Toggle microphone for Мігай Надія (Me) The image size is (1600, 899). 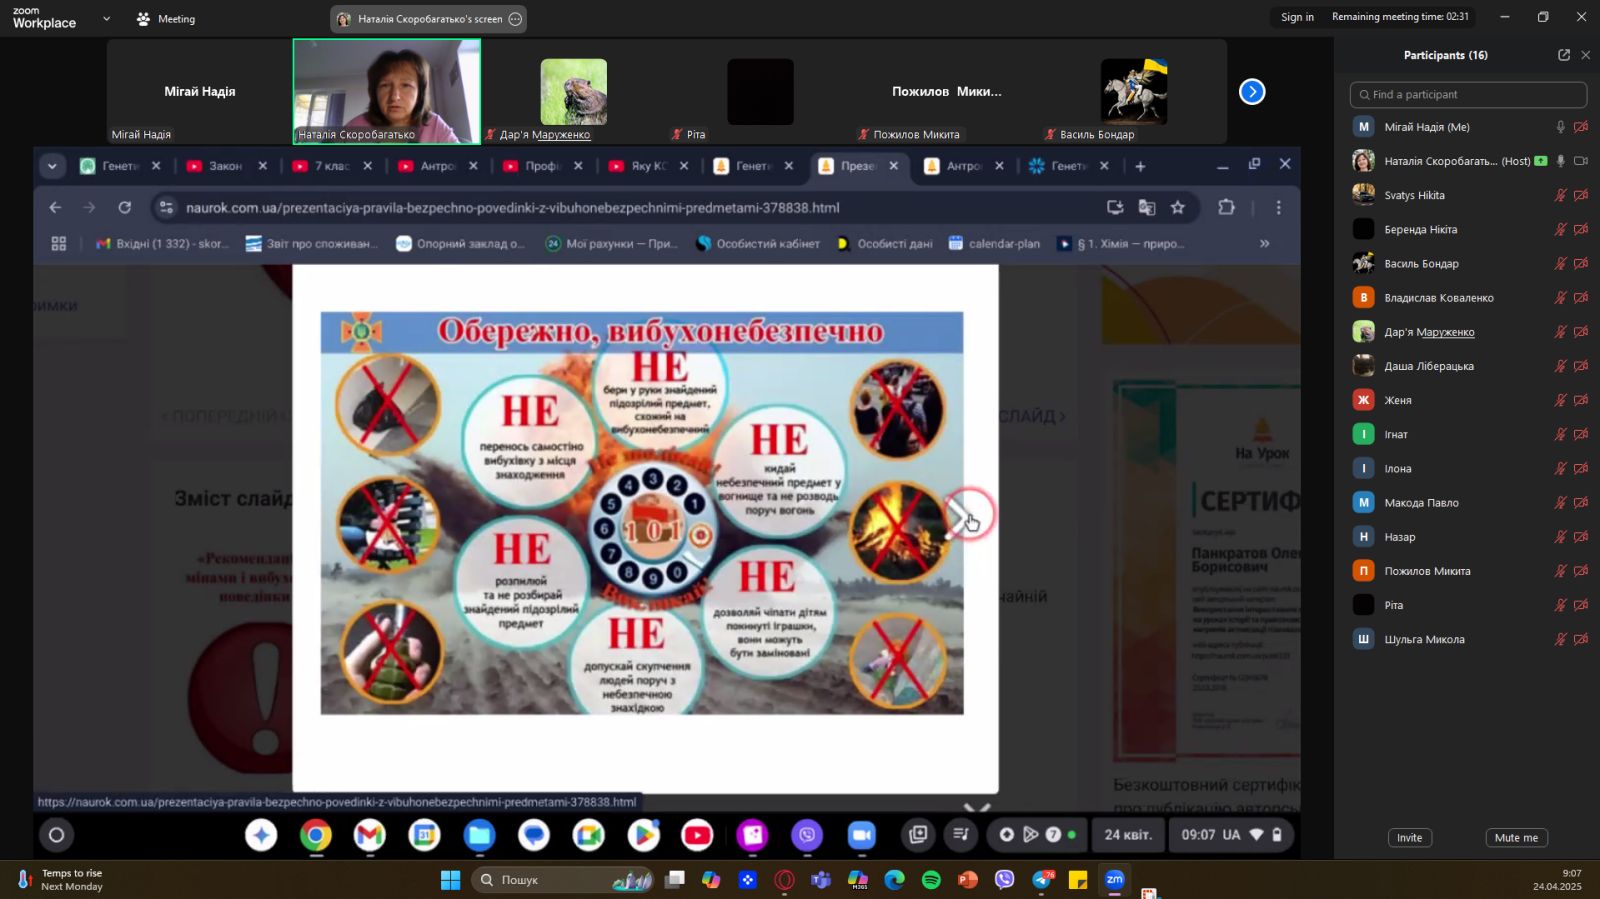point(1560,127)
